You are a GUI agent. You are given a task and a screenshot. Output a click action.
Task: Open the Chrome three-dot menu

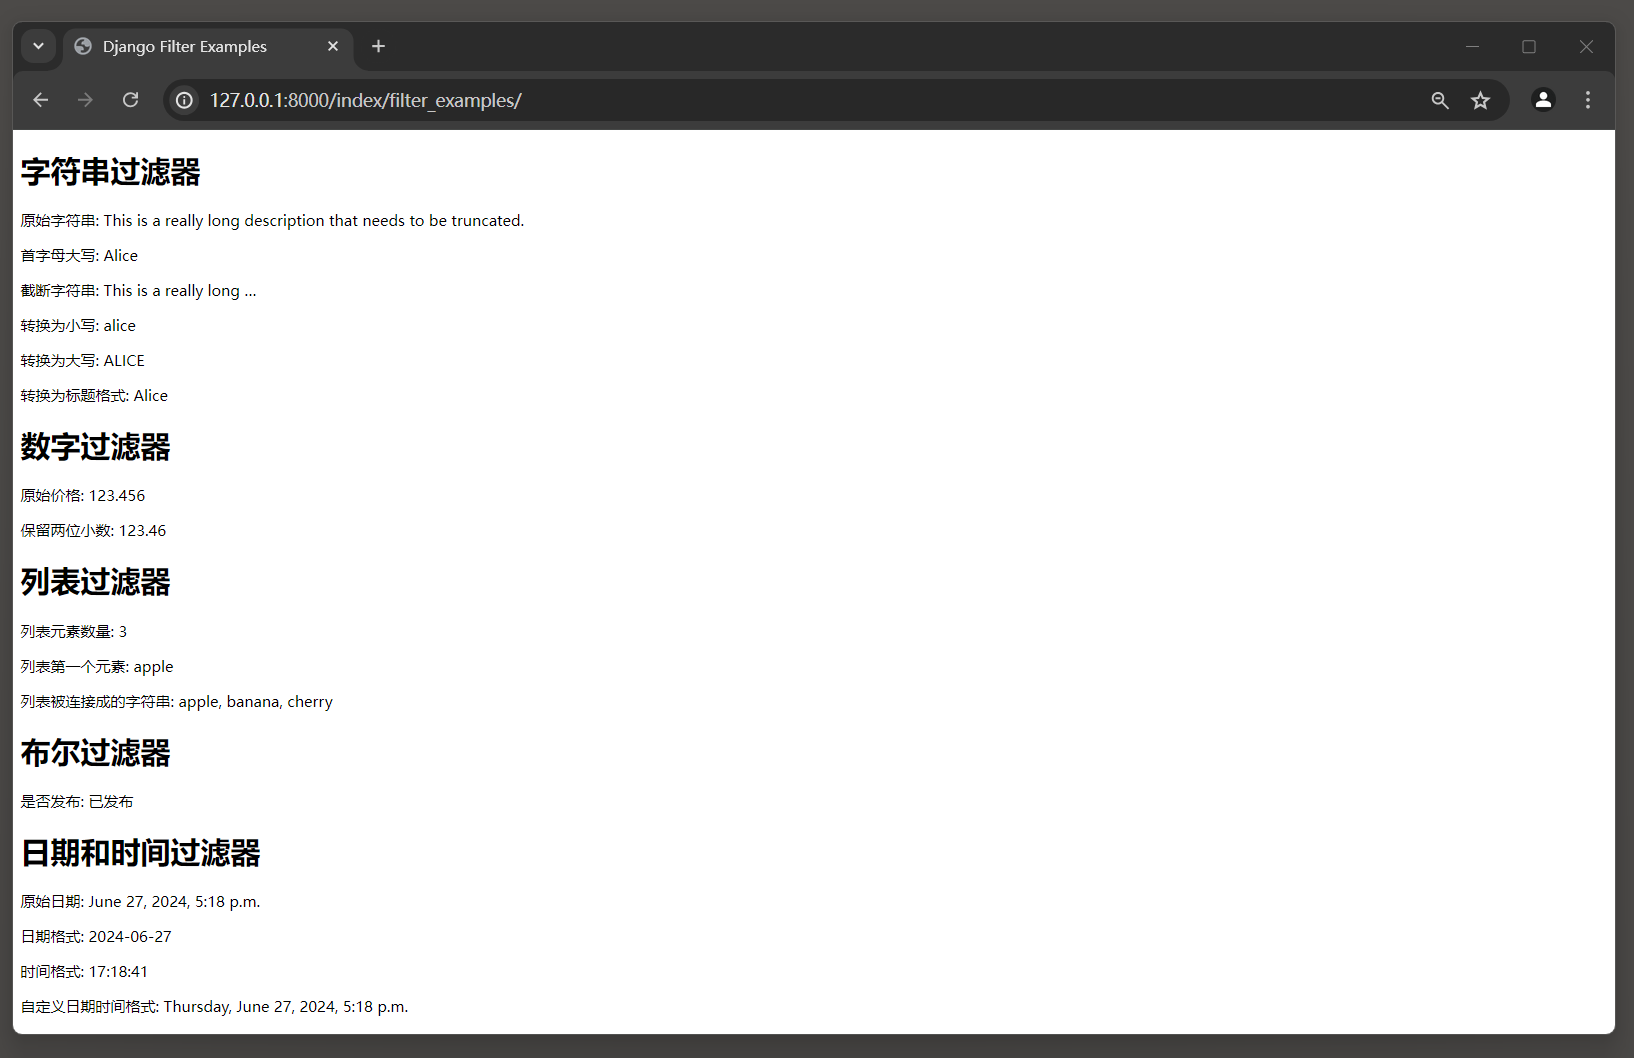click(x=1588, y=100)
